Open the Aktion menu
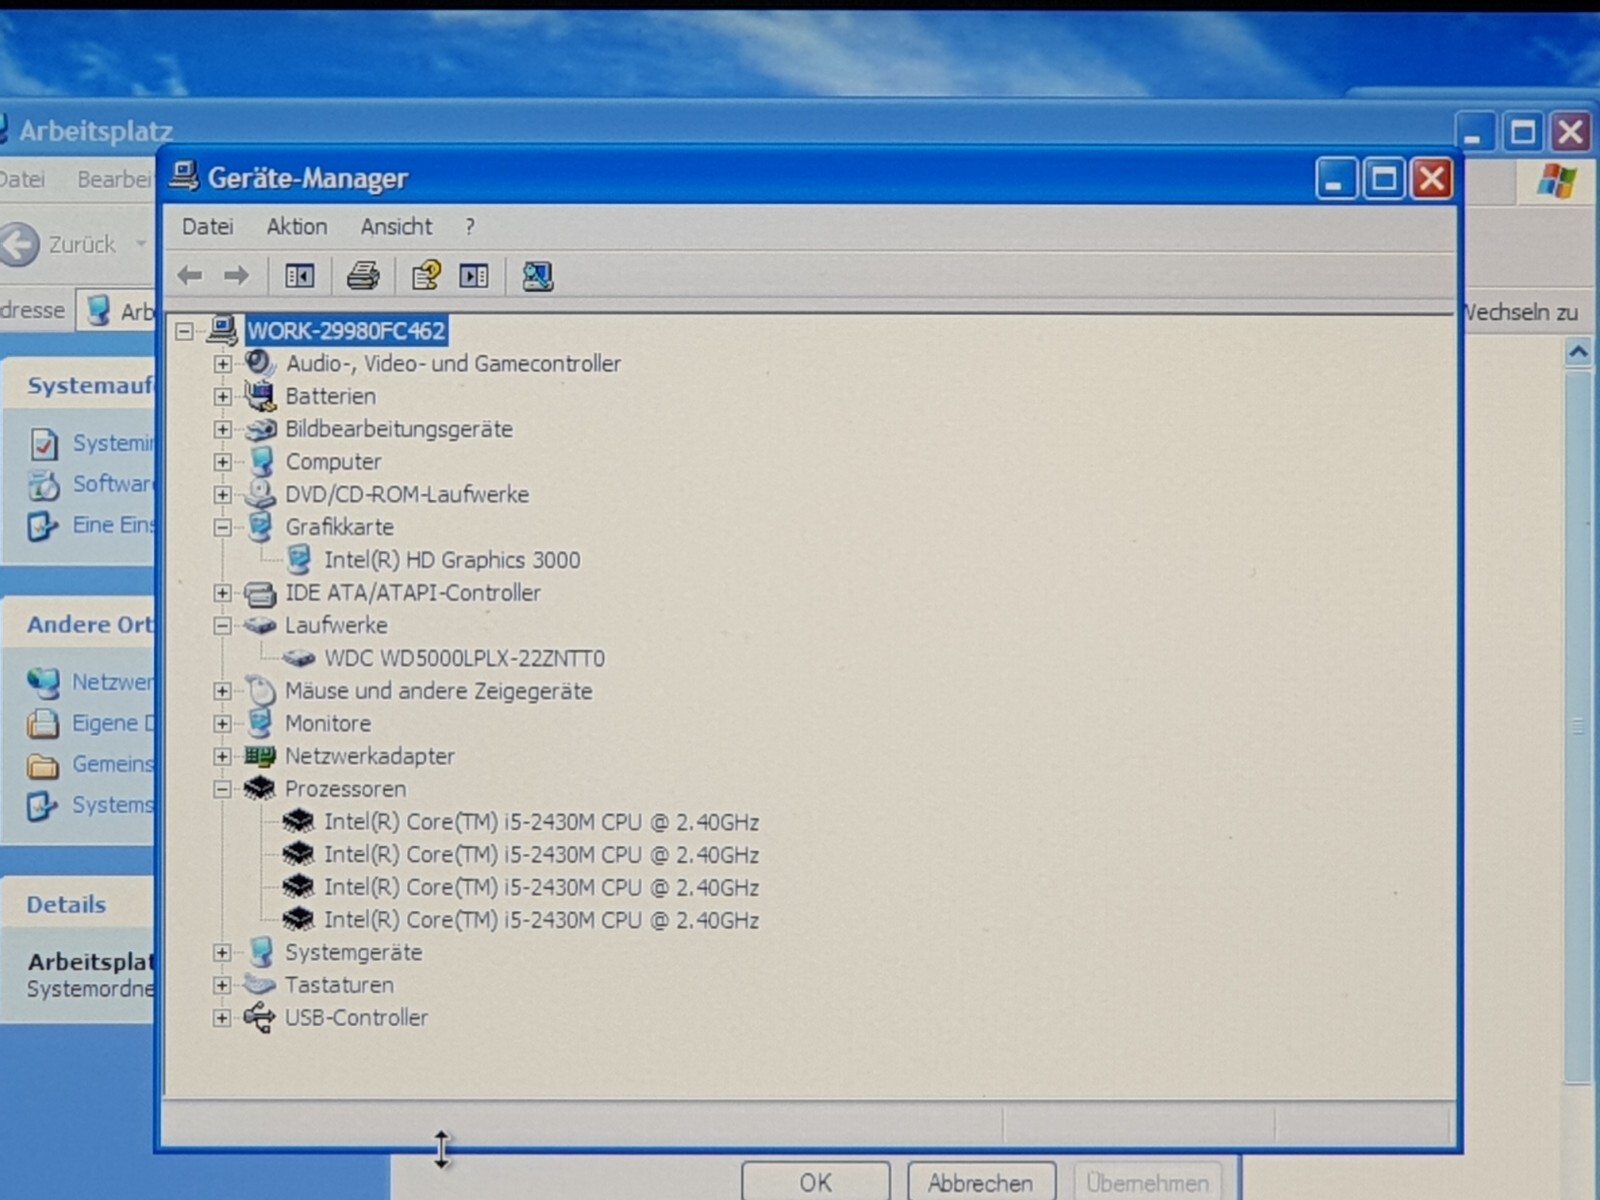Image resolution: width=1600 pixels, height=1200 pixels. [x=296, y=227]
